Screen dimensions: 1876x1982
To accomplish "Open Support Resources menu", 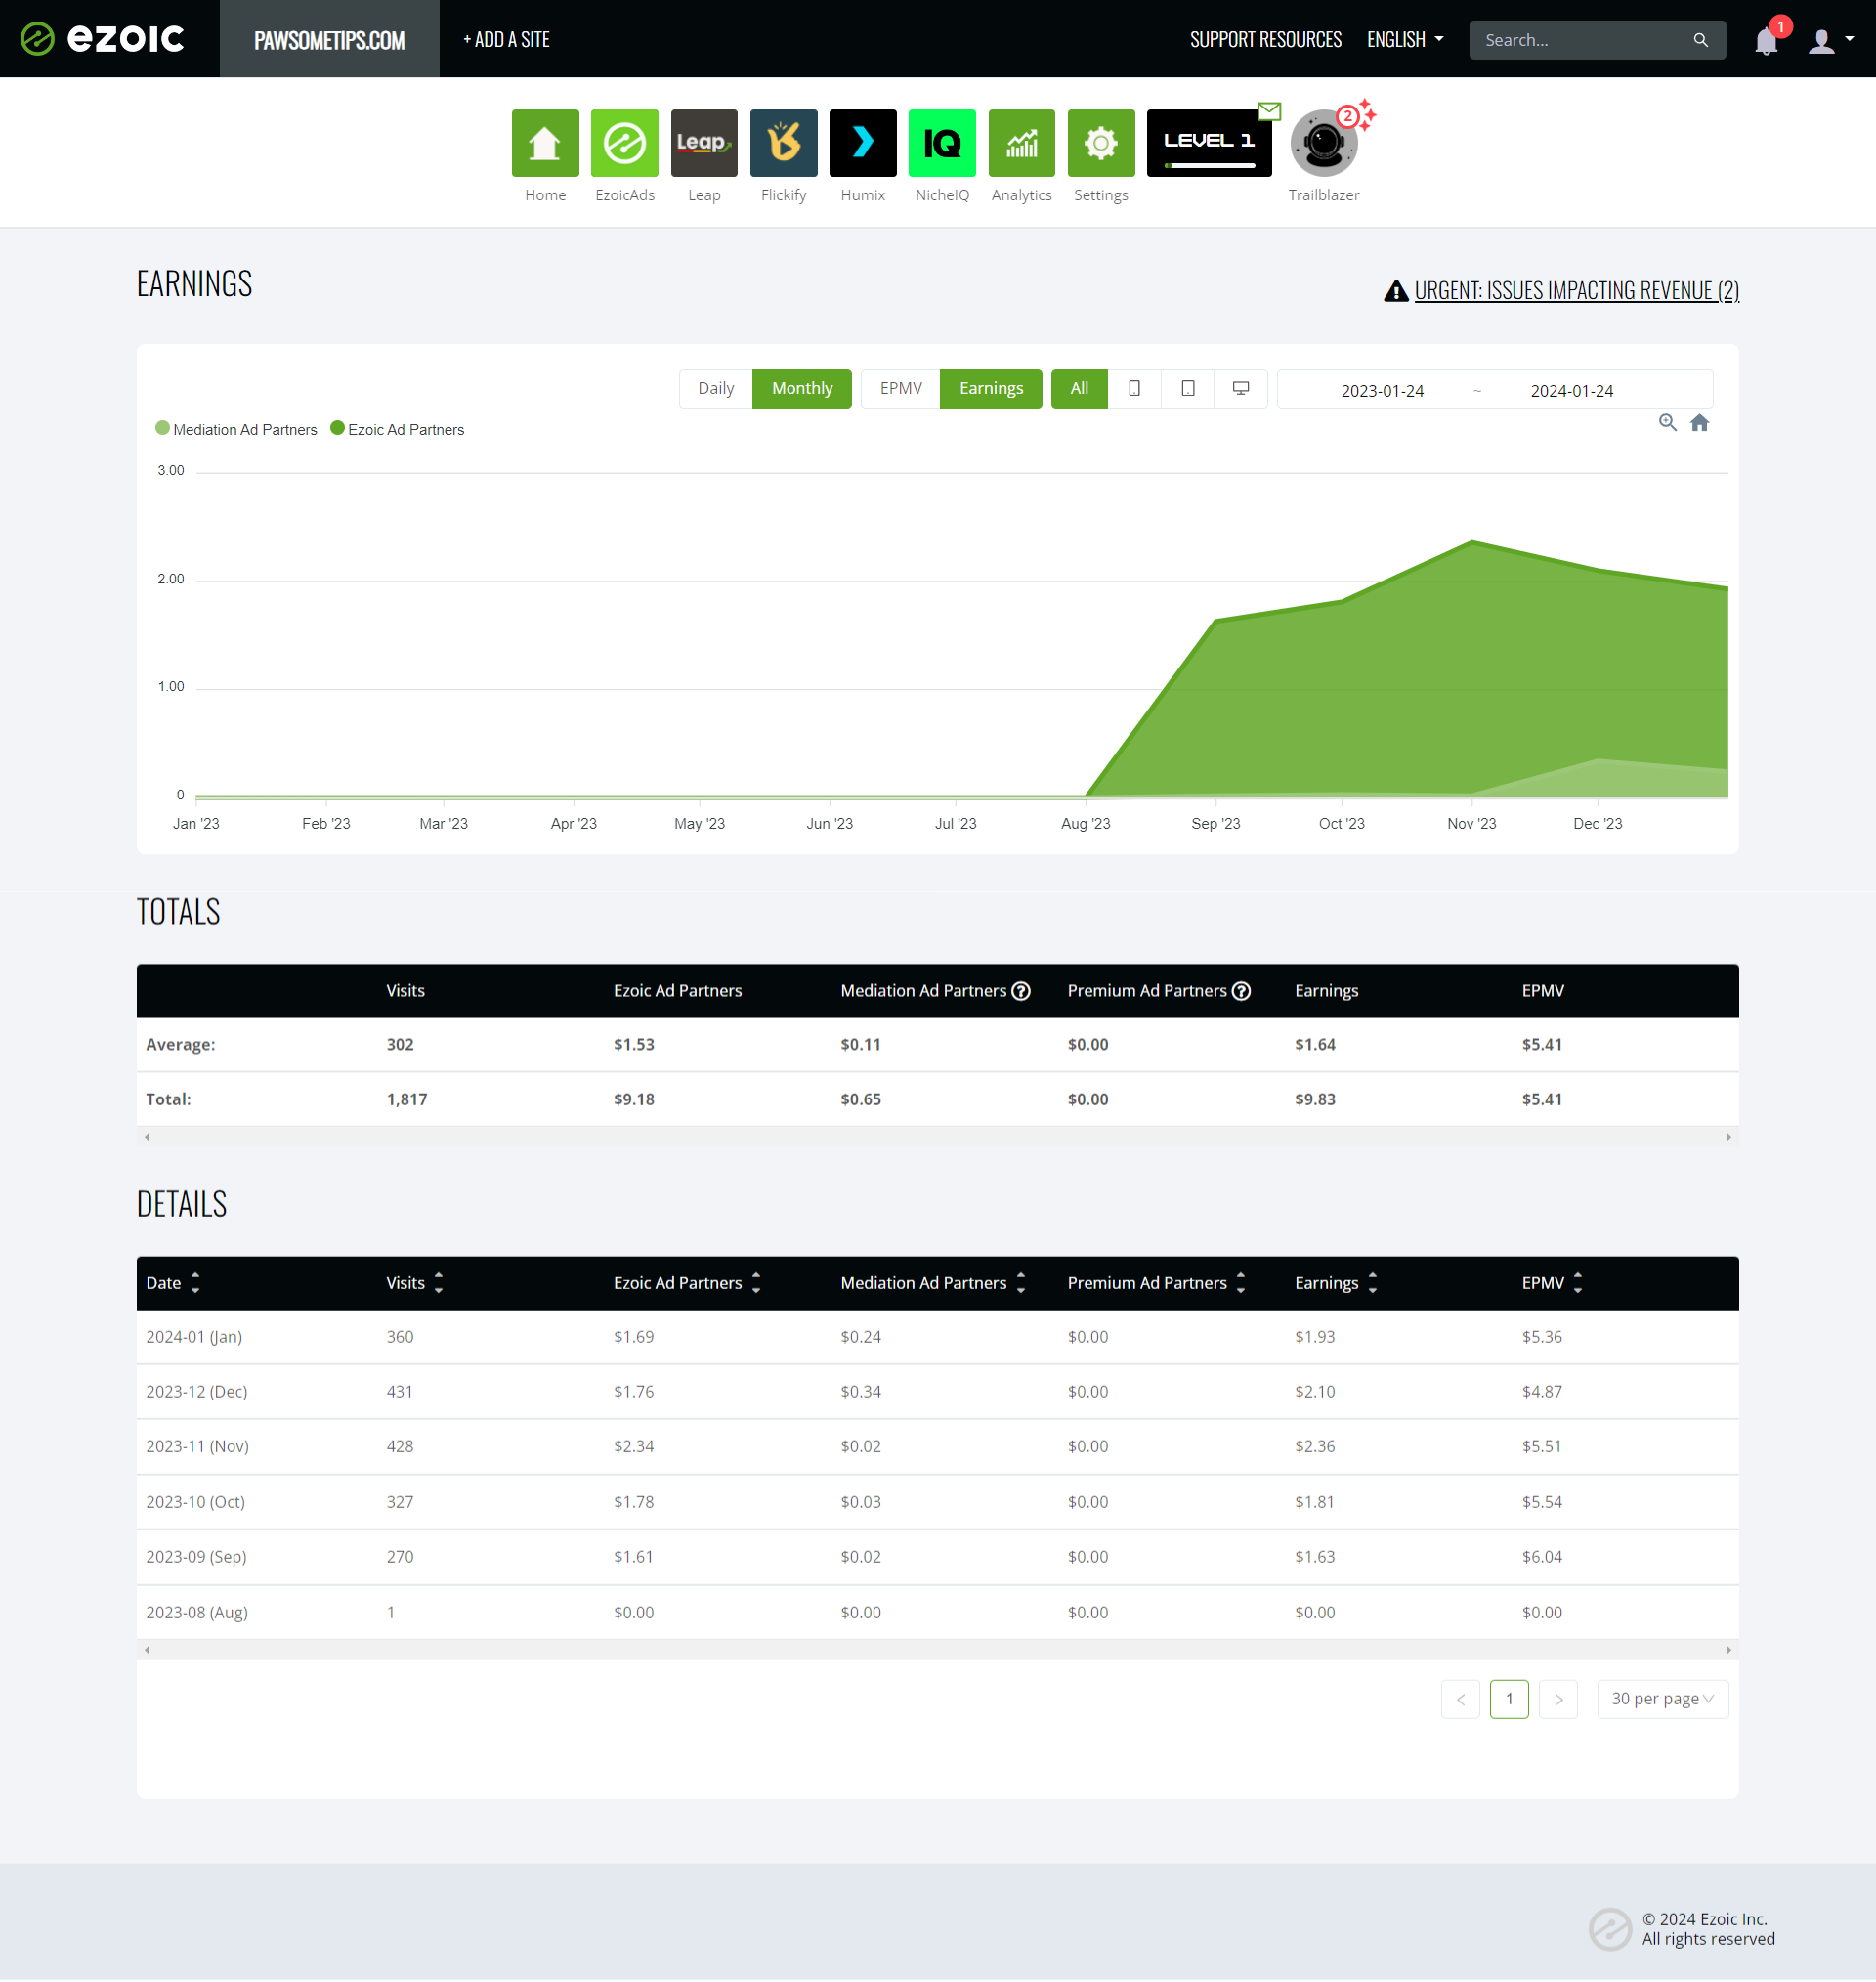I will [1265, 40].
